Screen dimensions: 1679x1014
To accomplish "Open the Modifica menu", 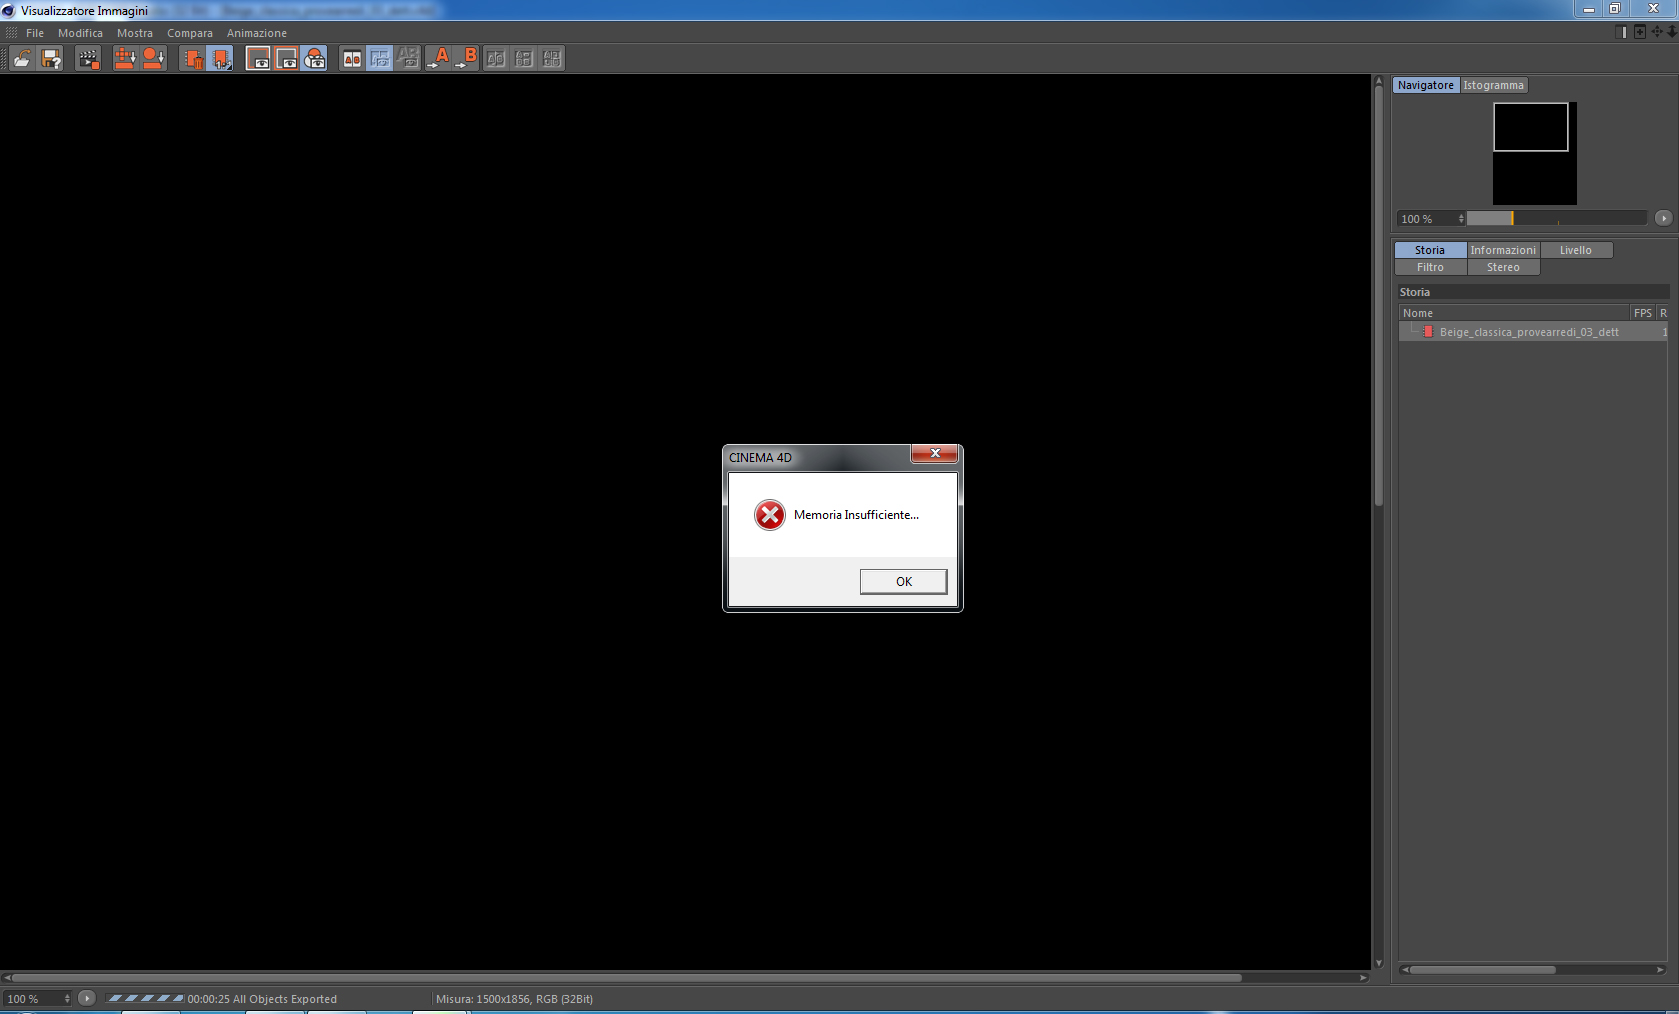I will click(80, 33).
